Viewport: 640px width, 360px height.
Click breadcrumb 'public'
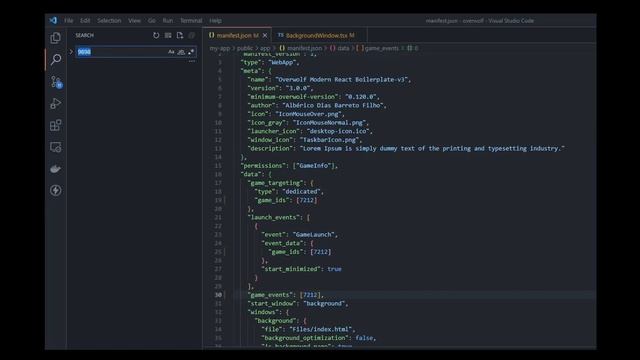245,48
